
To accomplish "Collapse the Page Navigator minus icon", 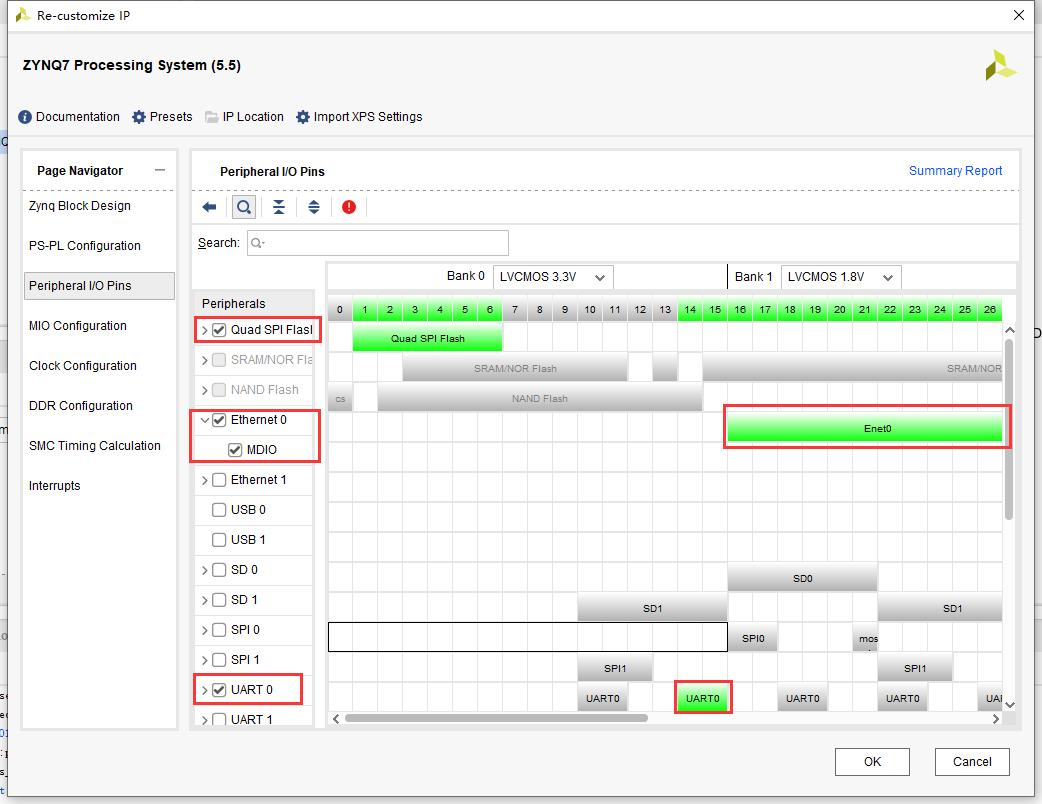I will [x=159, y=170].
